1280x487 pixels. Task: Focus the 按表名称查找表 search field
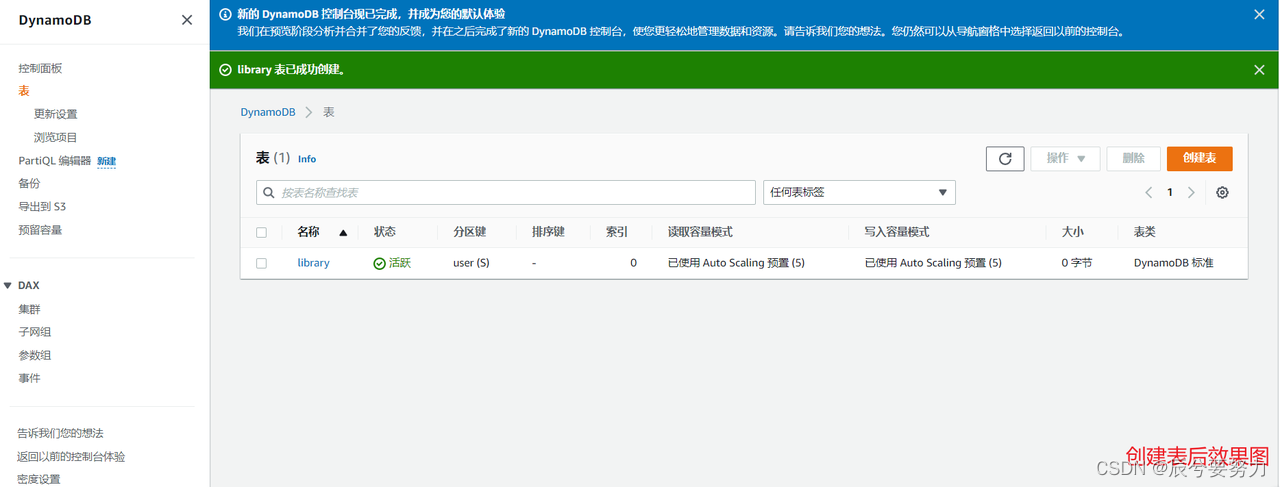(506, 192)
